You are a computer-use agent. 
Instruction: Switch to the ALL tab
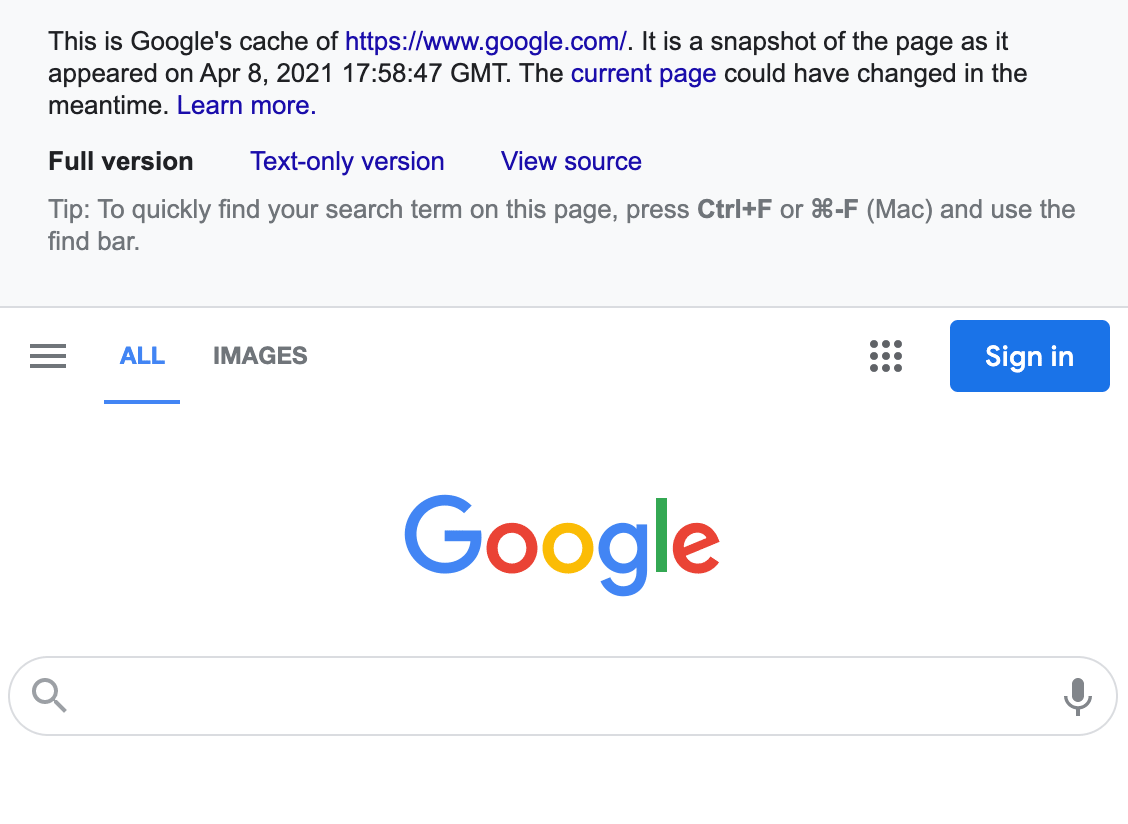pyautogui.click(x=142, y=356)
